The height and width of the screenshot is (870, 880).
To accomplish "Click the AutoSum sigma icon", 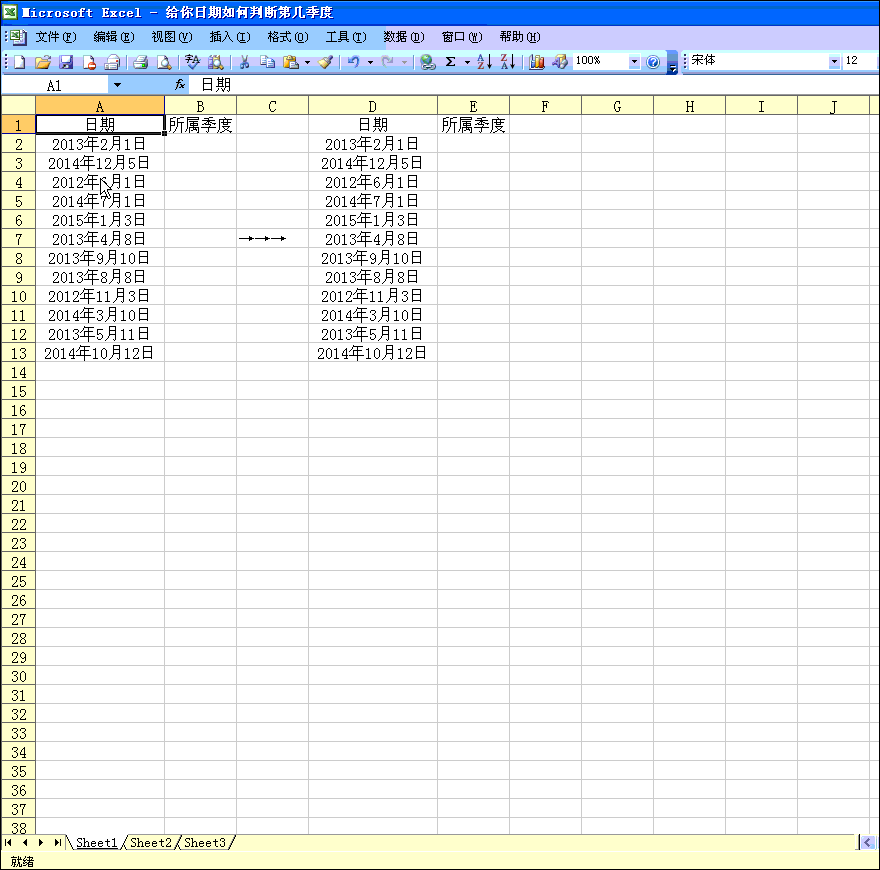I will (451, 62).
